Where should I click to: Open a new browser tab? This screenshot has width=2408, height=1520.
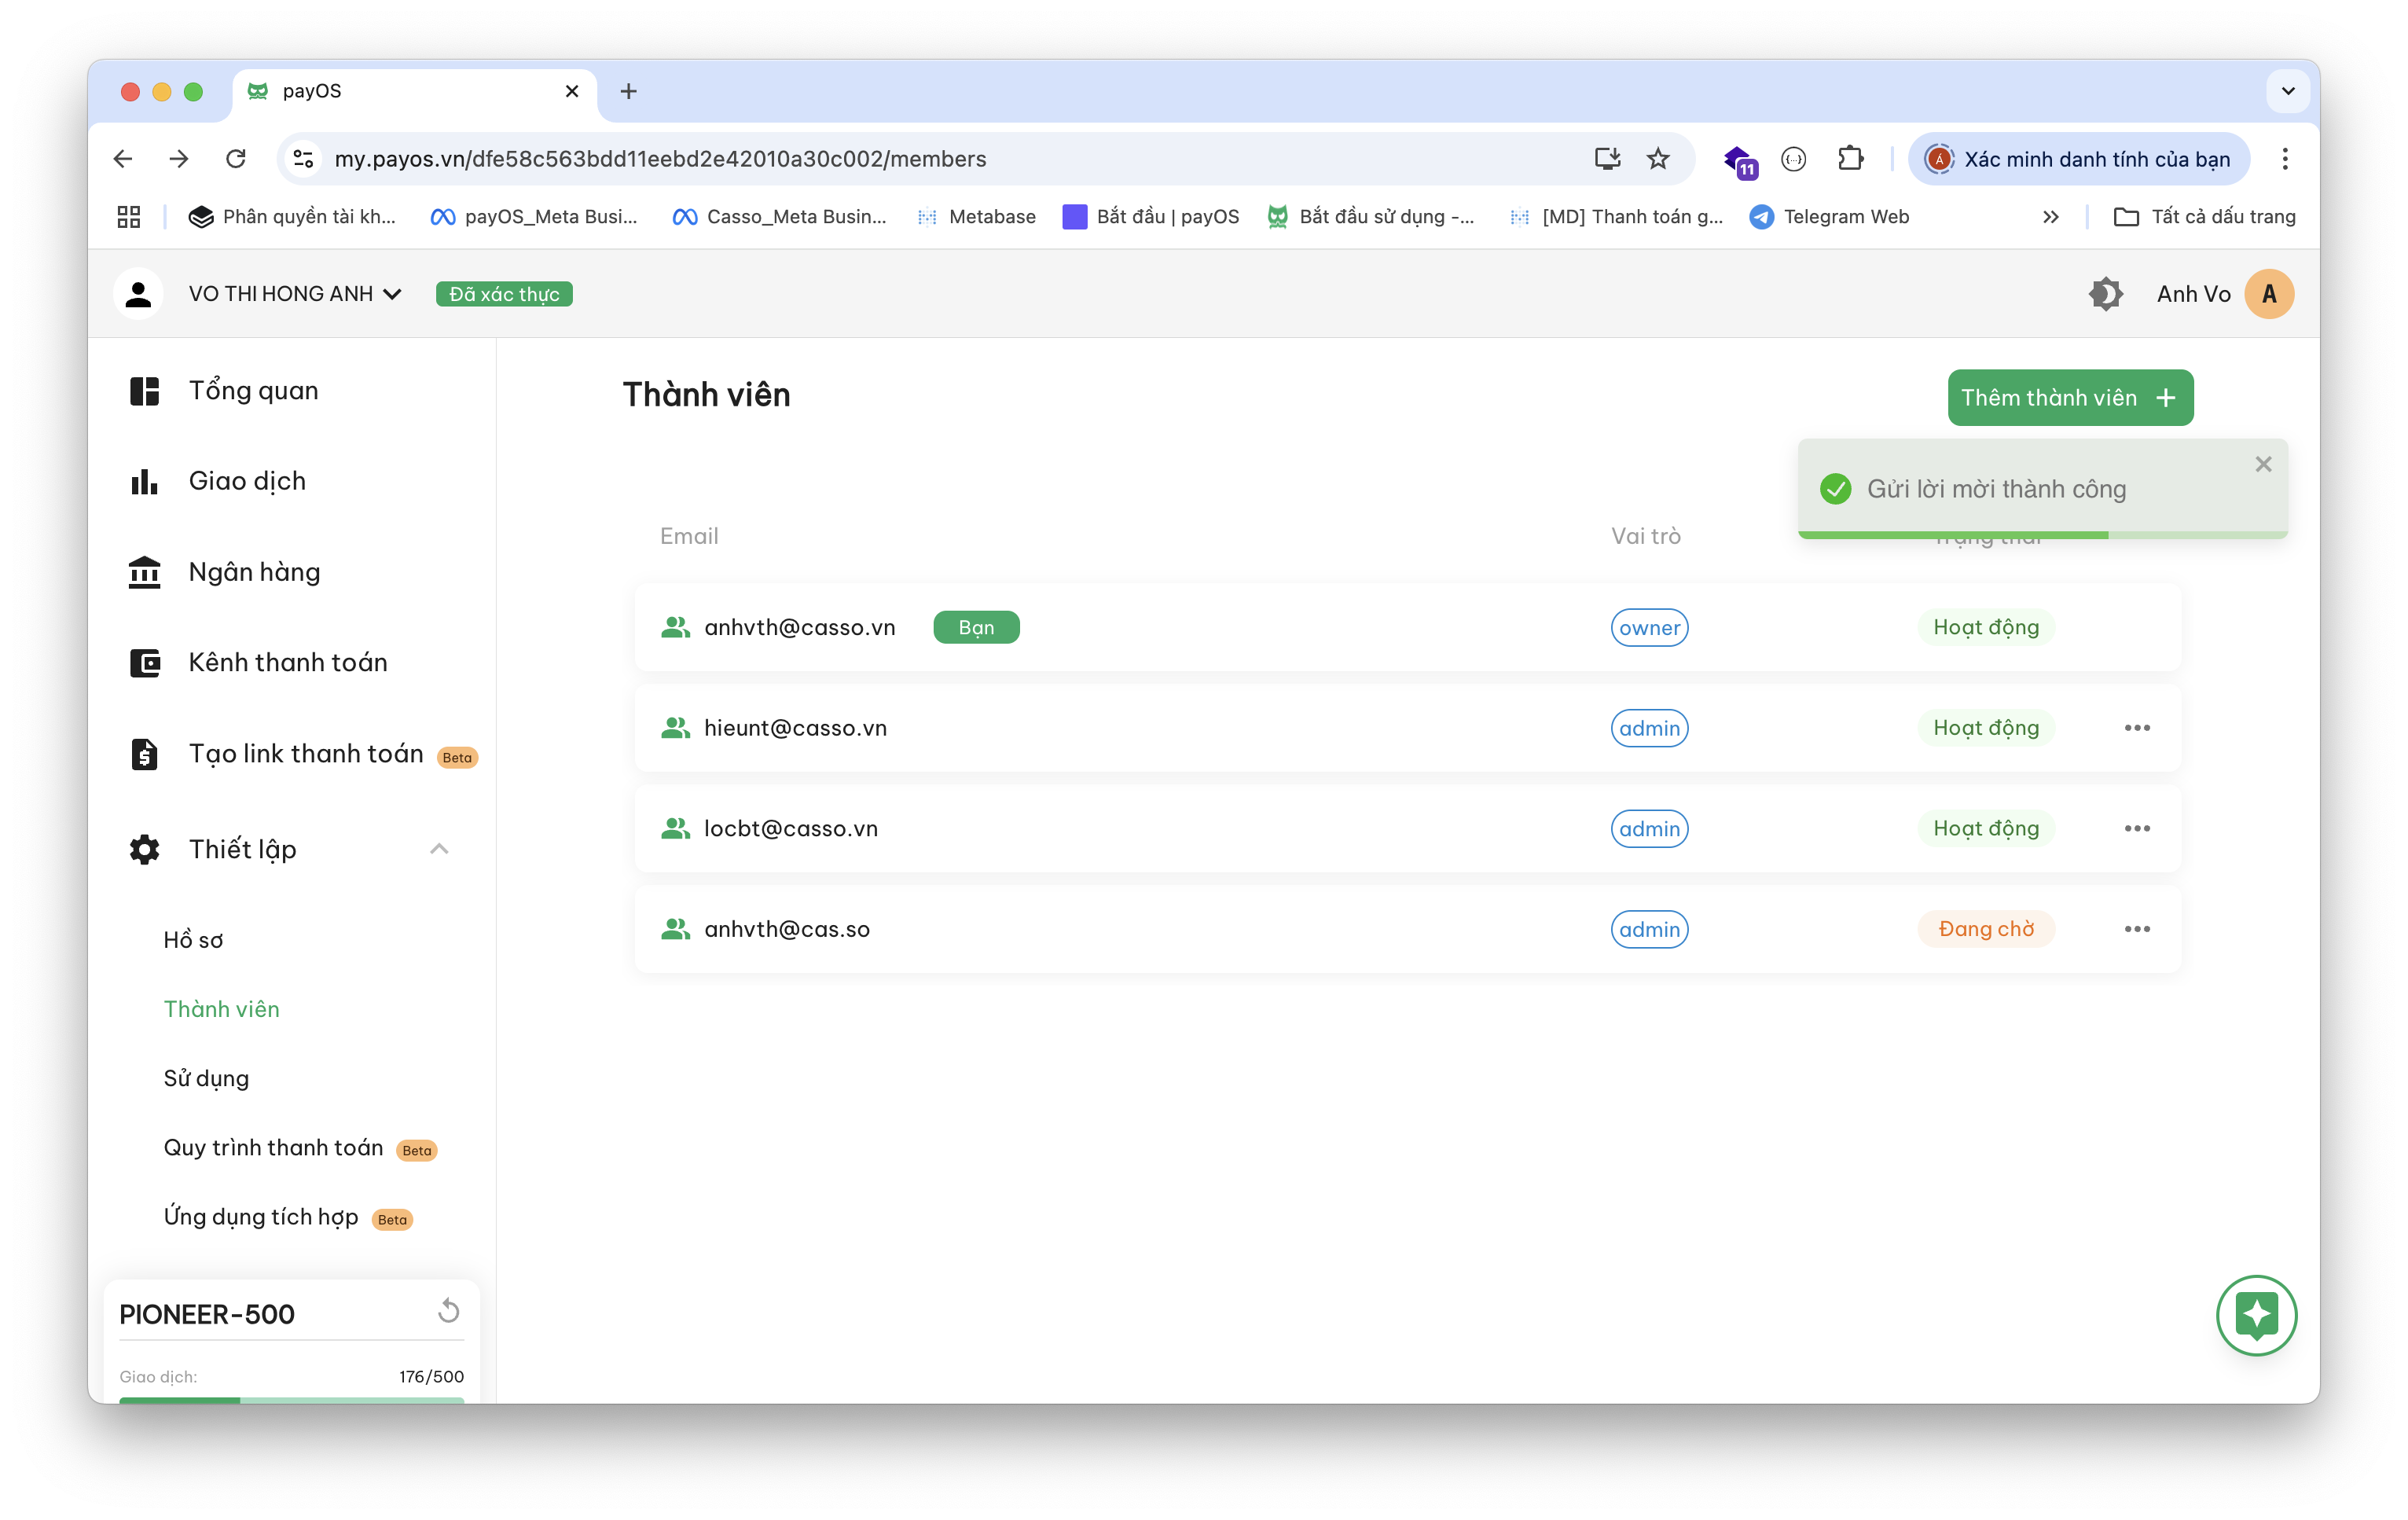coord(628,91)
